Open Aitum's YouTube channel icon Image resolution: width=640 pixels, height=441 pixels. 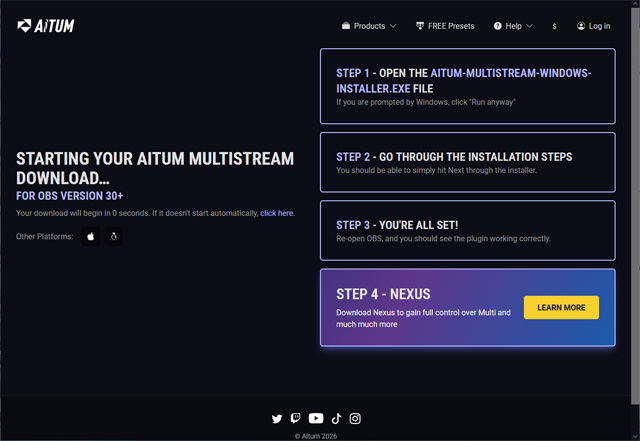click(316, 419)
